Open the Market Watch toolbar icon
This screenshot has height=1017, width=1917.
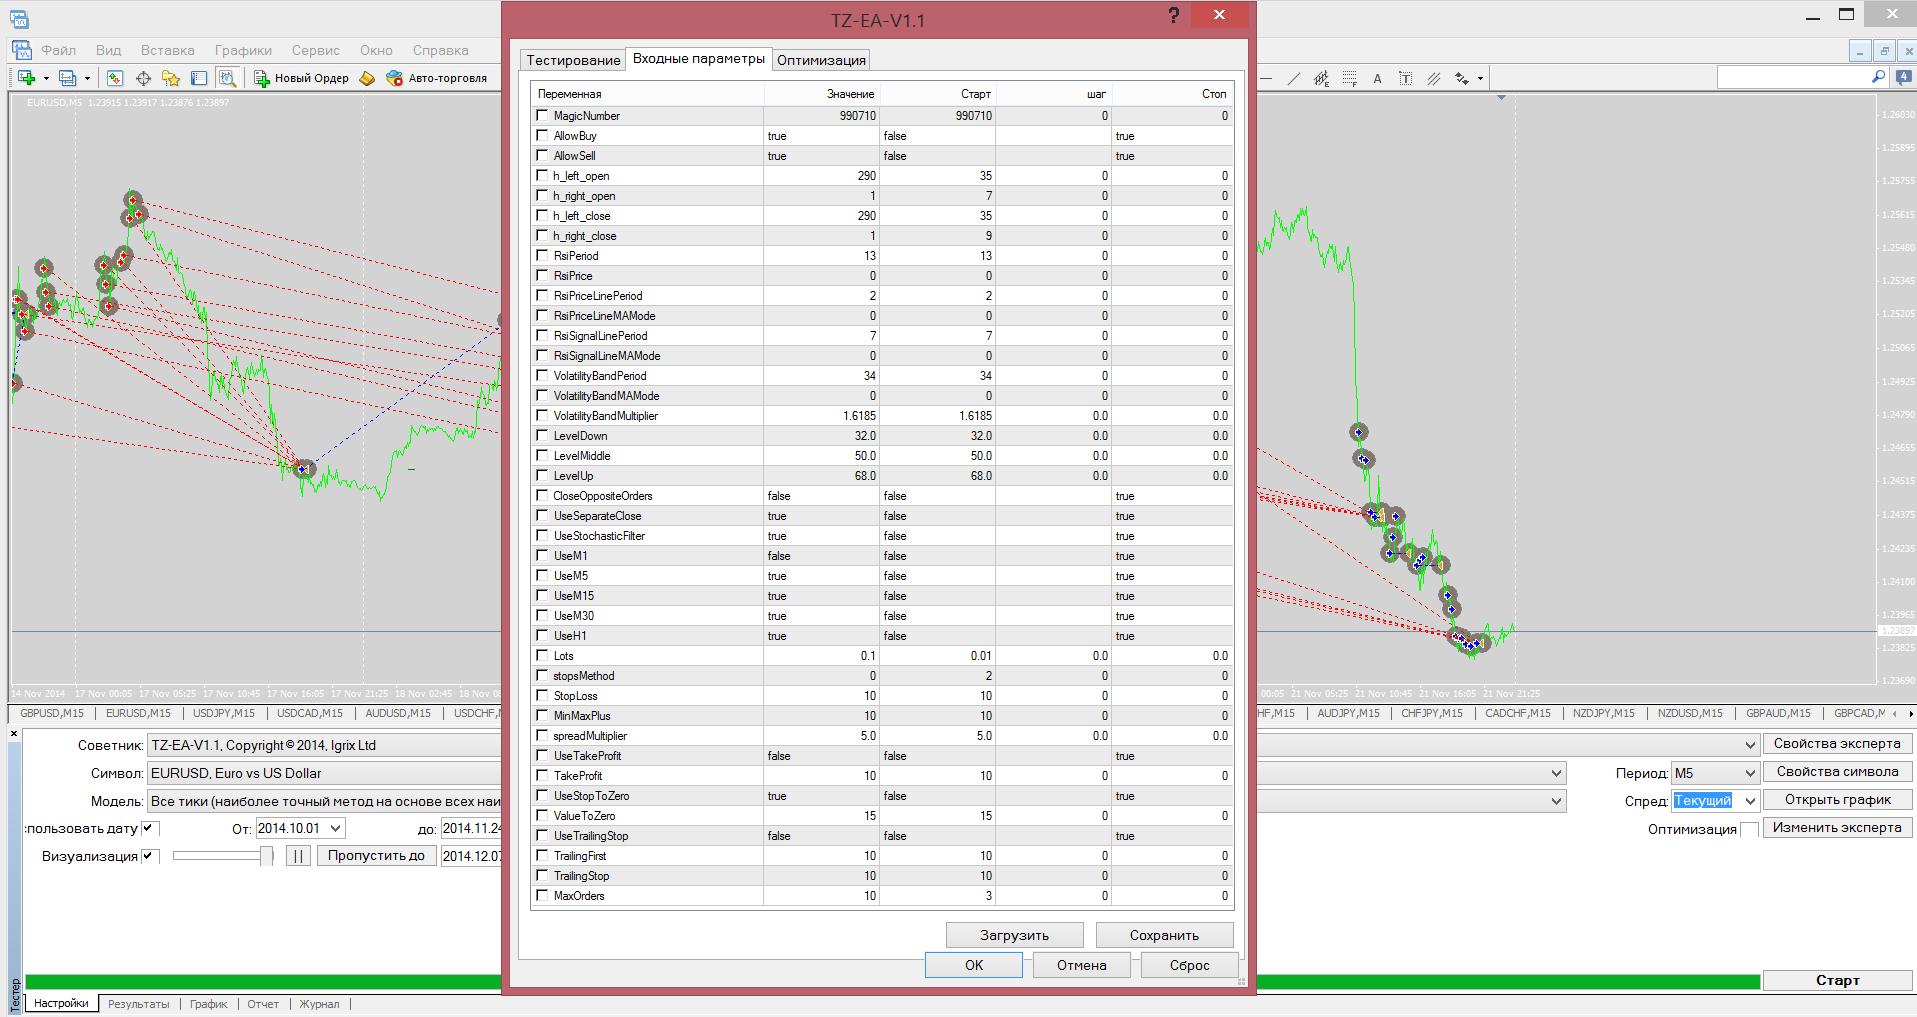pos(115,78)
